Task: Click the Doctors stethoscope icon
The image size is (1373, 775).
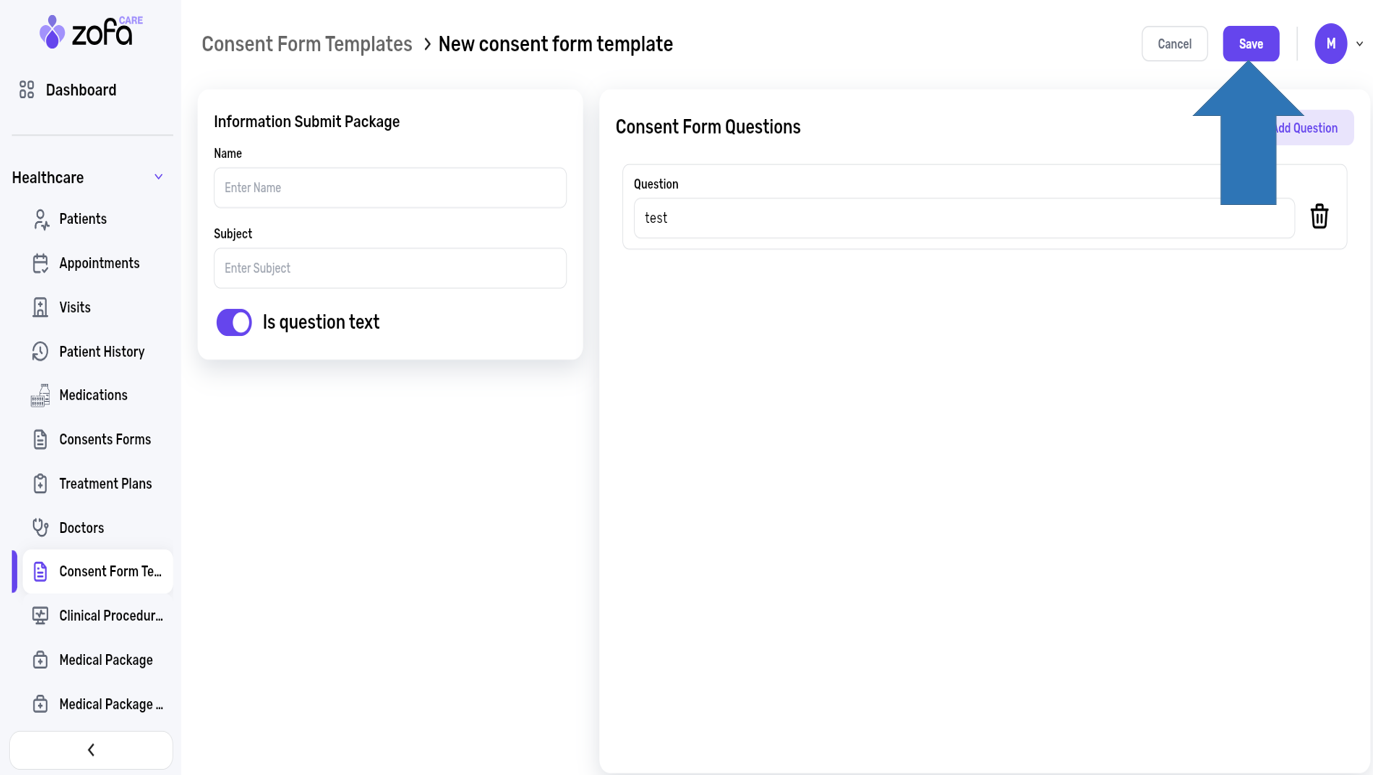Action: [x=40, y=527]
